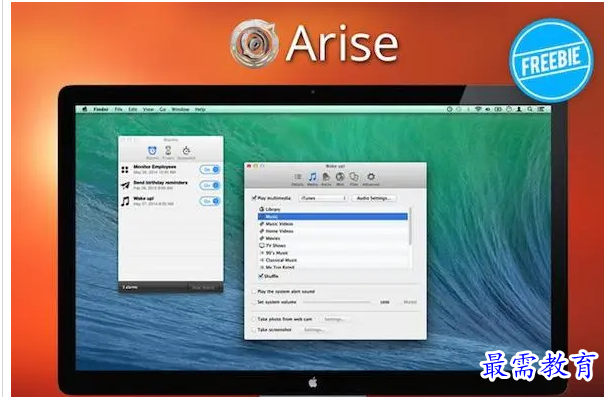Open the File menu
604x397 pixels.
pos(118,109)
